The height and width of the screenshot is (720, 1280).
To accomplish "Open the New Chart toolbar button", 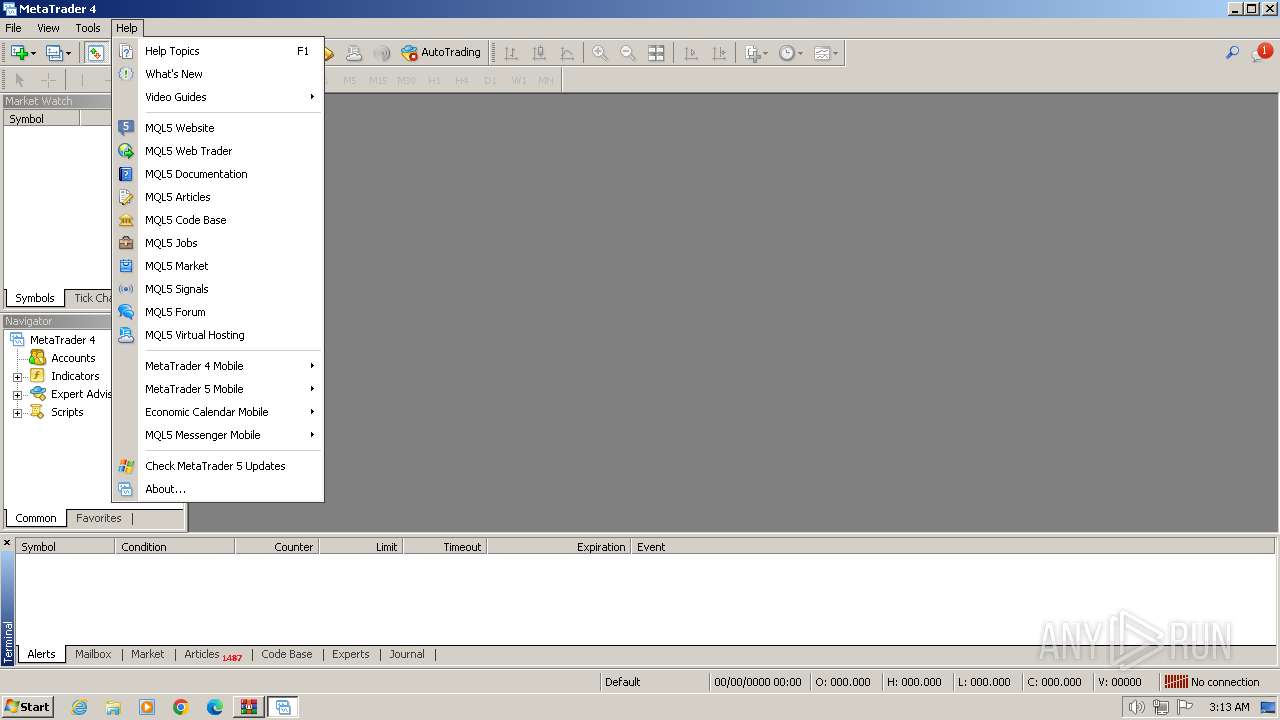I will click(19, 53).
